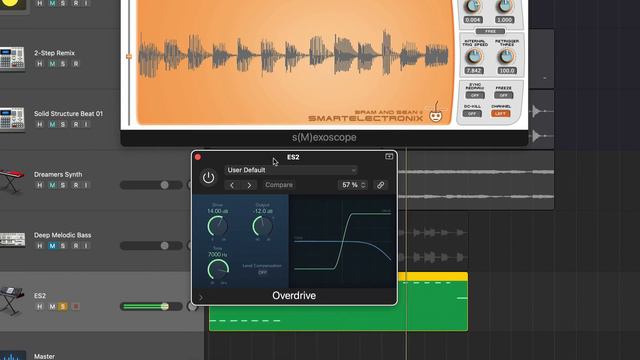Image resolution: width=640 pixels, height=360 pixels.
Task: Click the orange retrigger level handle in s(M)exoscope
Action: click(x=129, y=56)
